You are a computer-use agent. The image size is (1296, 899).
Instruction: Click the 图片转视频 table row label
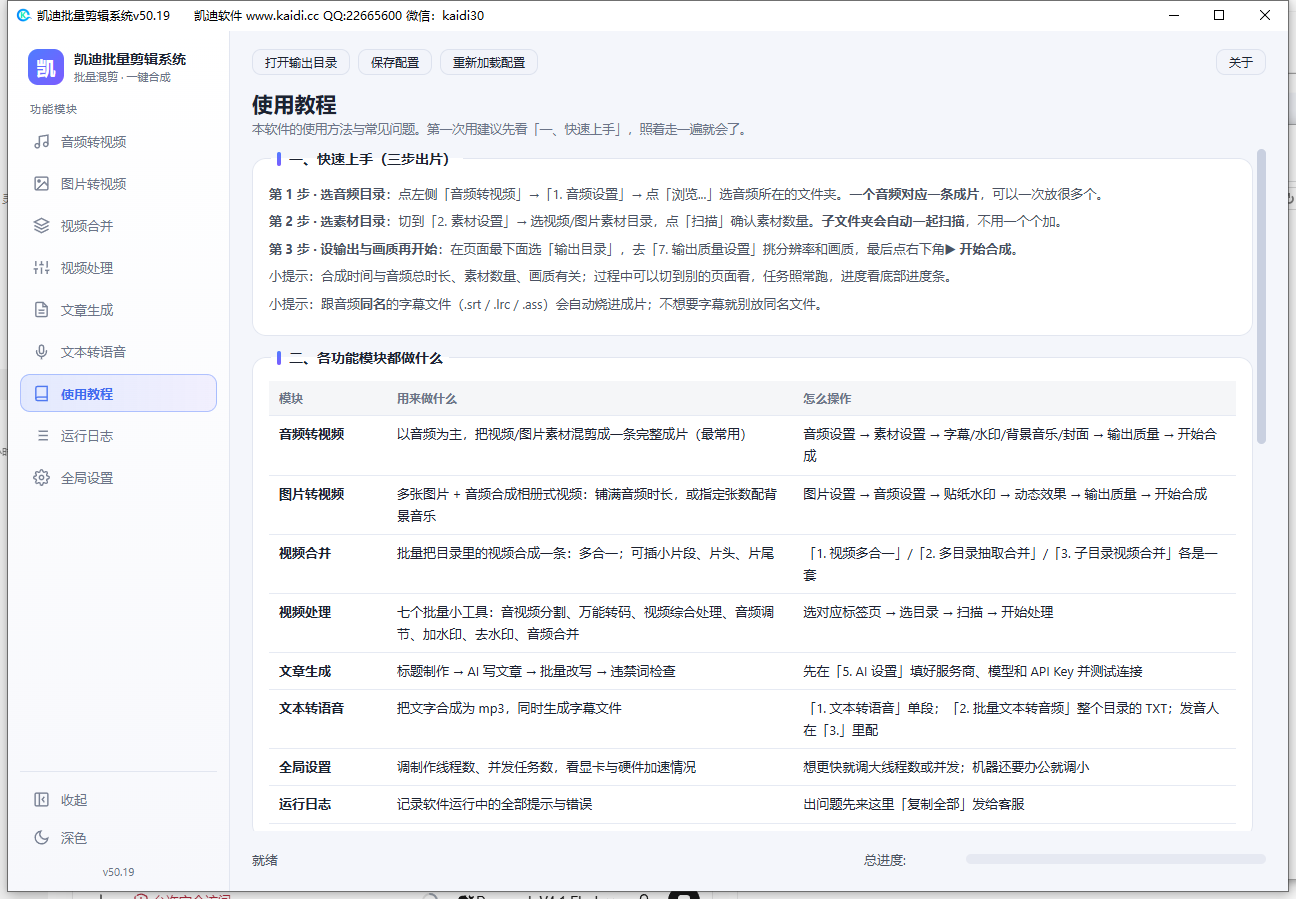click(311, 494)
